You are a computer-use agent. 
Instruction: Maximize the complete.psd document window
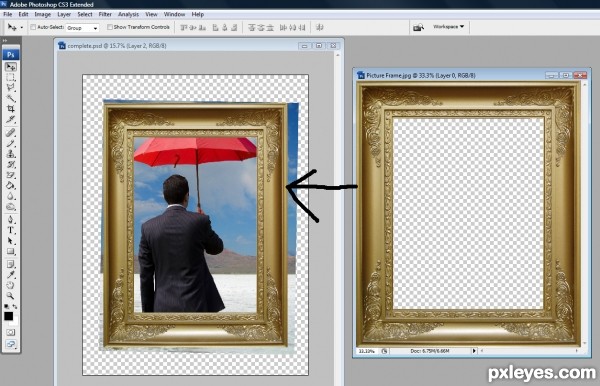(318, 46)
